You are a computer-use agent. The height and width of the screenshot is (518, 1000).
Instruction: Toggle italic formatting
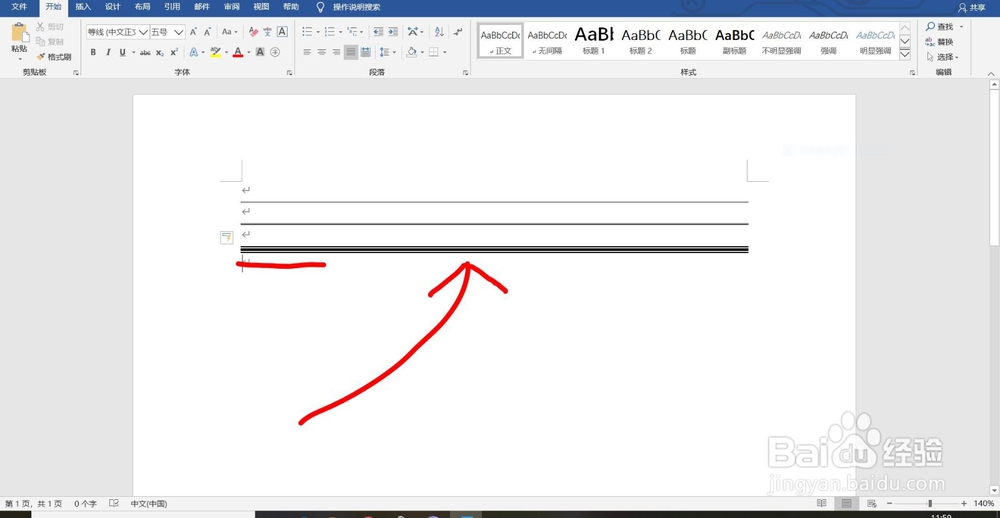coord(108,52)
